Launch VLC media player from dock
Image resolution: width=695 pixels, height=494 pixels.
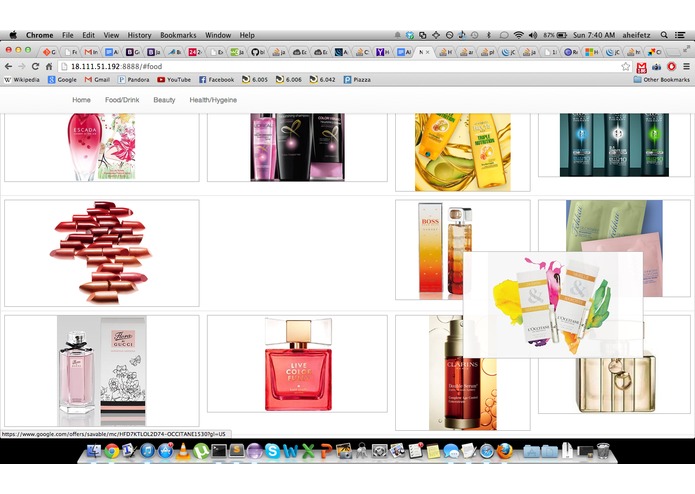coord(183,451)
